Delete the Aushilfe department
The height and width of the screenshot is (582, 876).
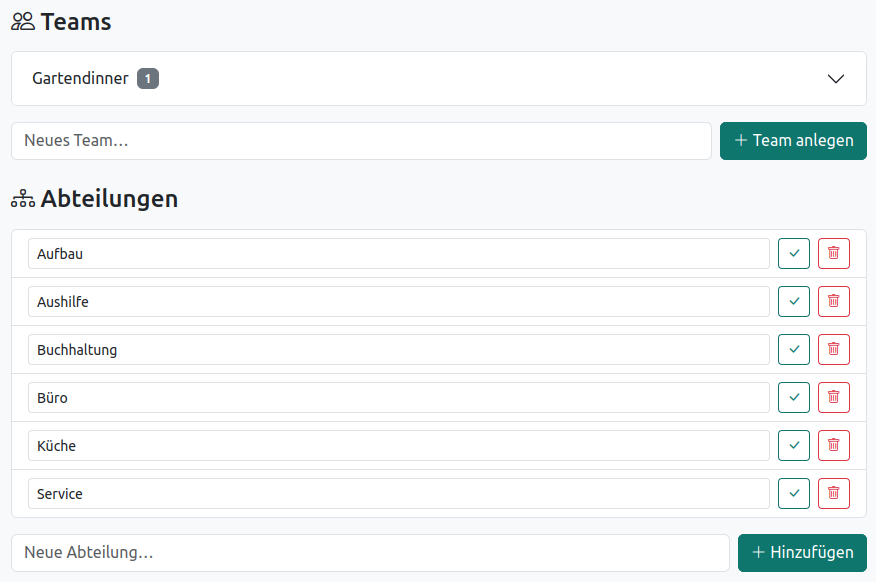click(834, 302)
